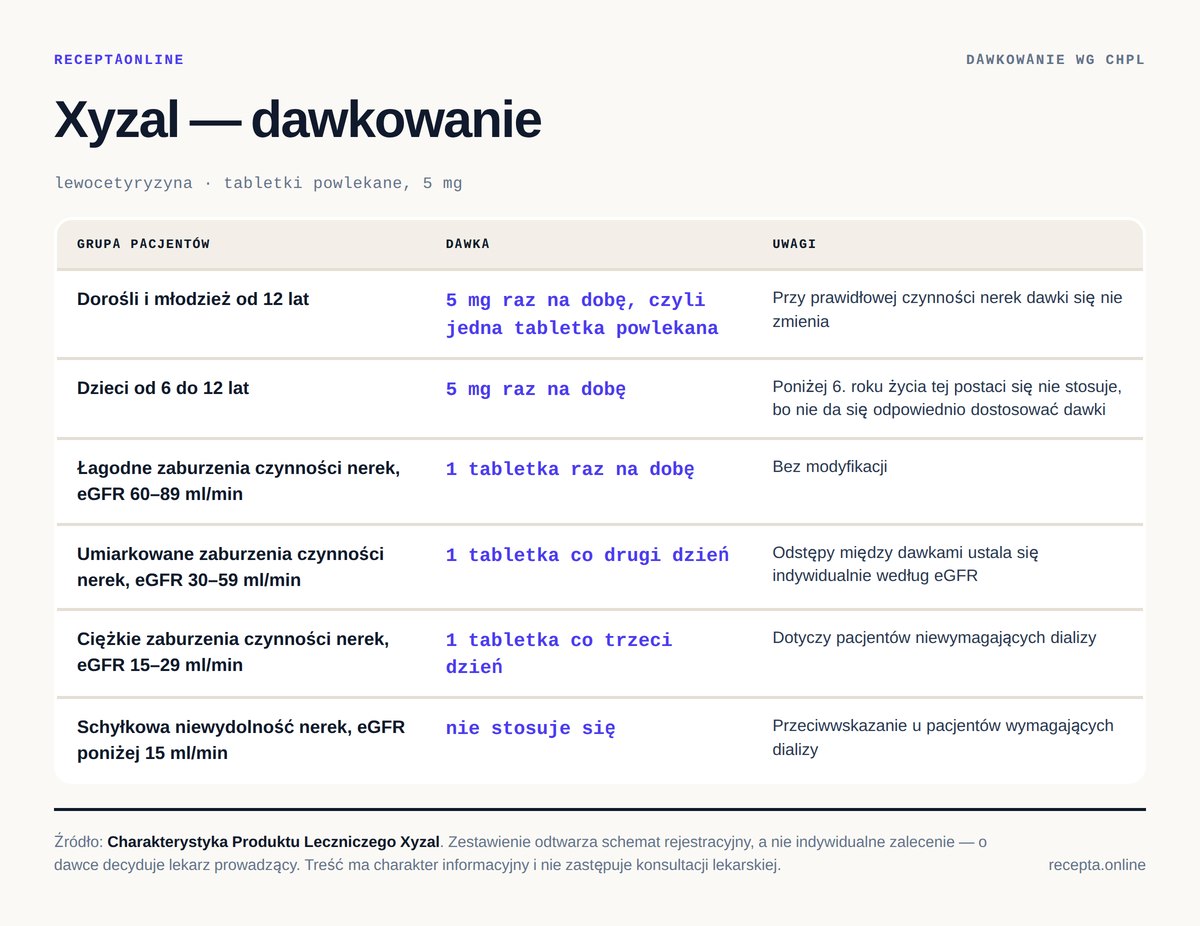Open the recepta.online footer link
Image resolution: width=1200 pixels, height=926 pixels.
(1097, 865)
